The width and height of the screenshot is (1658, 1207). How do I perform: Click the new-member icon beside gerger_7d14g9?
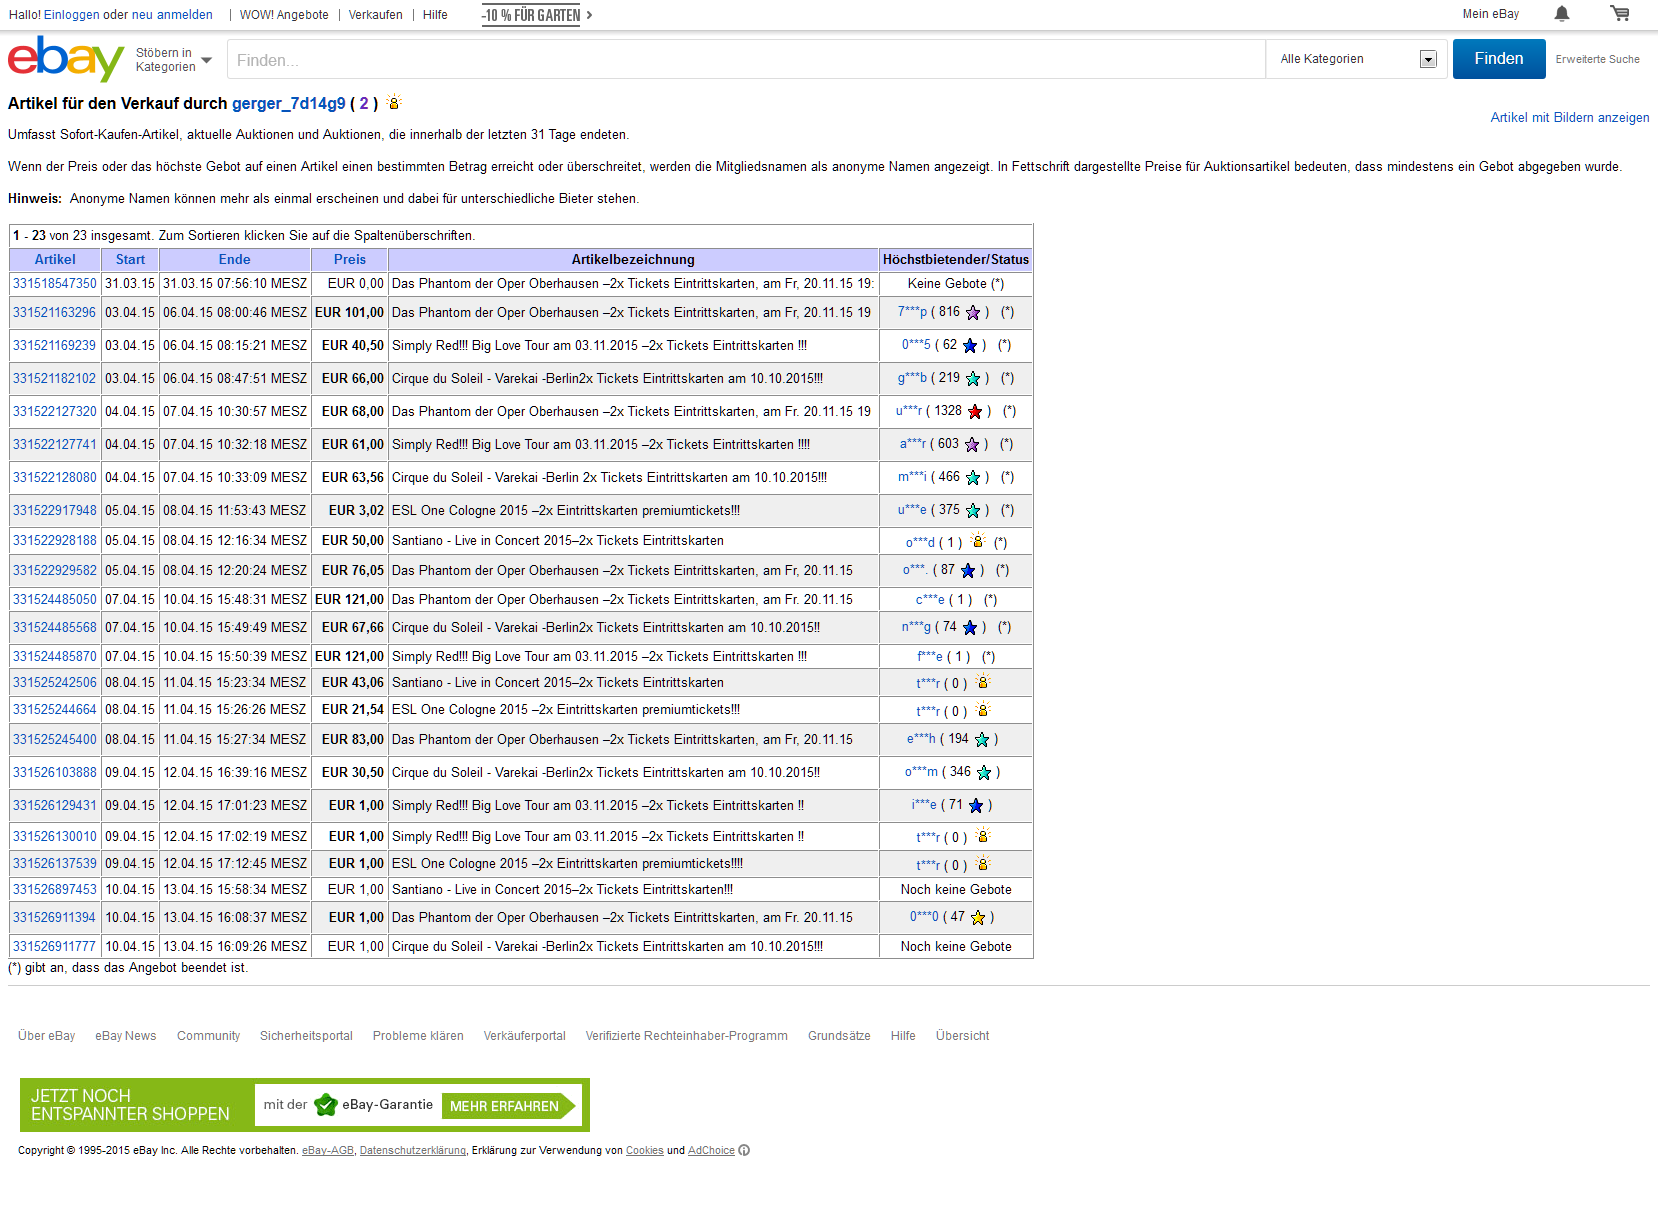pyautogui.click(x=394, y=102)
